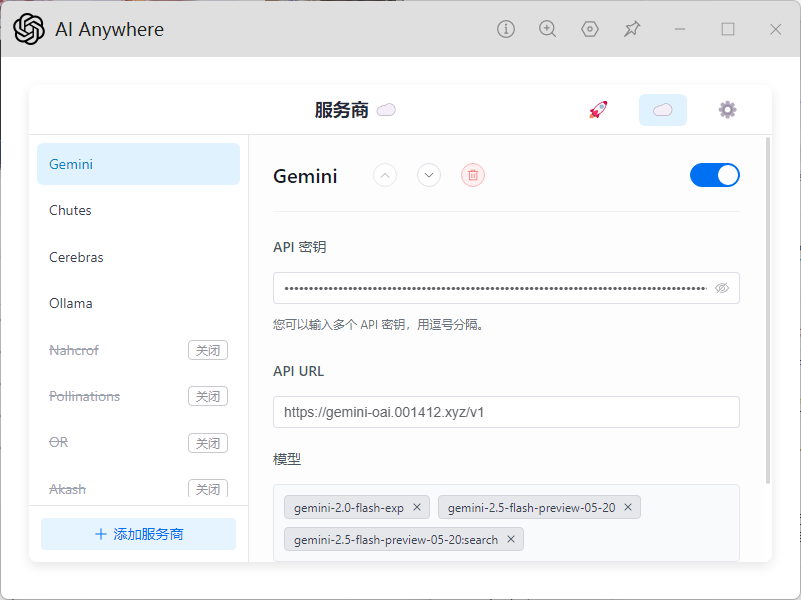Image resolution: width=801 pixels, height=600 pixels.
Task: Minimize the AI Anywhere window
Action: pyautogui.click(x=679, y=29)
